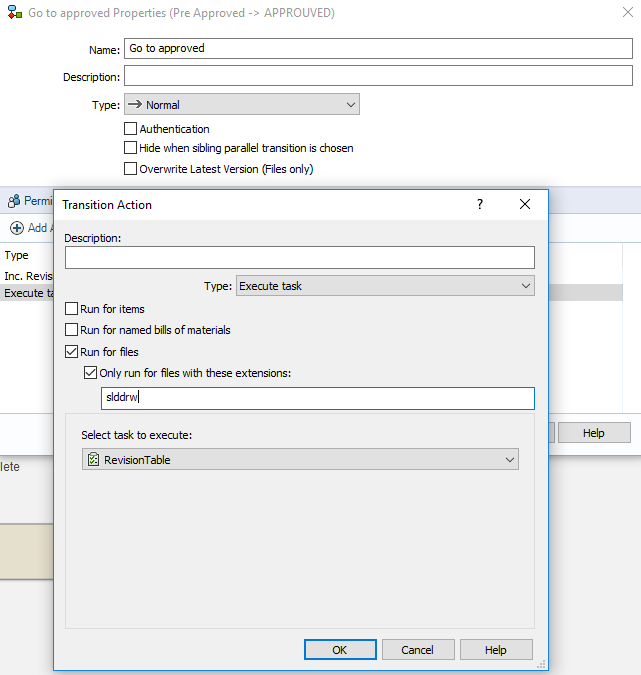Click into the slddrw extensions field

[317, 398]
